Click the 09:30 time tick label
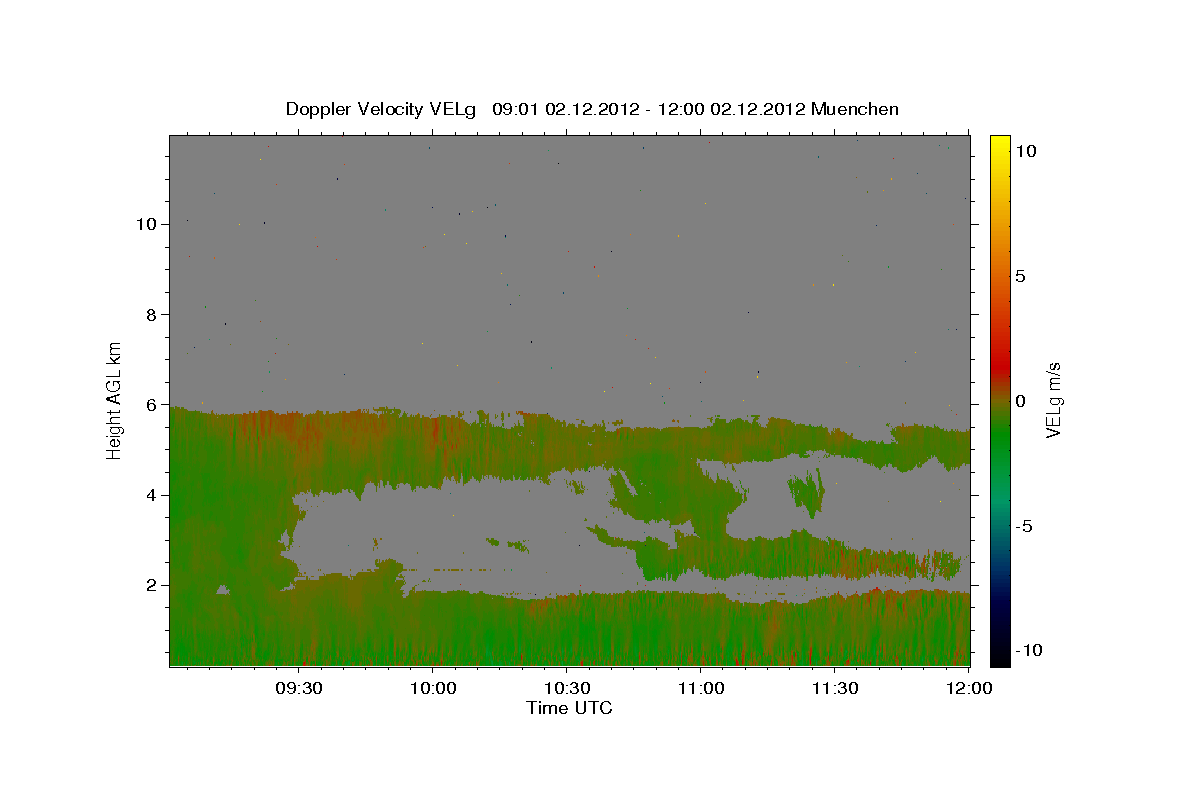The image size is (1200, 800). 298,688
